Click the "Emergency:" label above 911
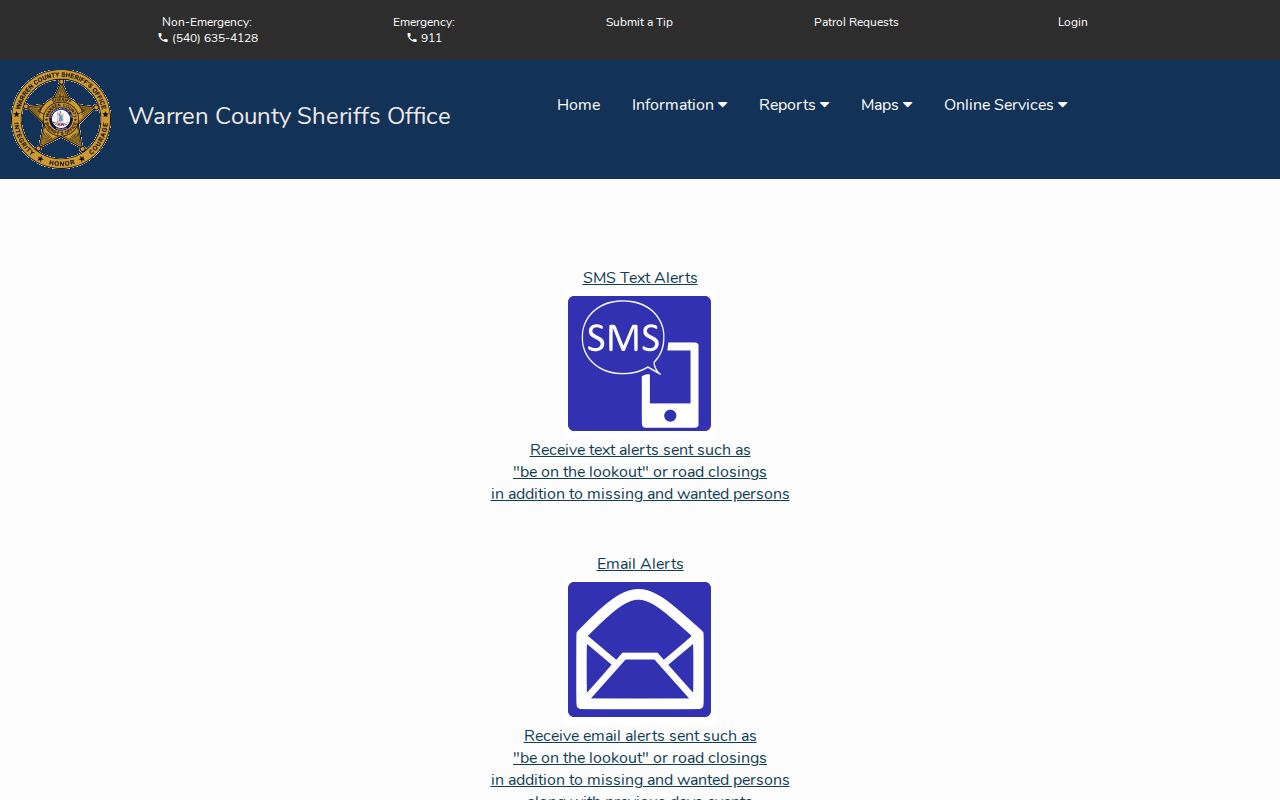Image resolution: width=1280 pixels, height=800 pixels. [x=424, y=22]
